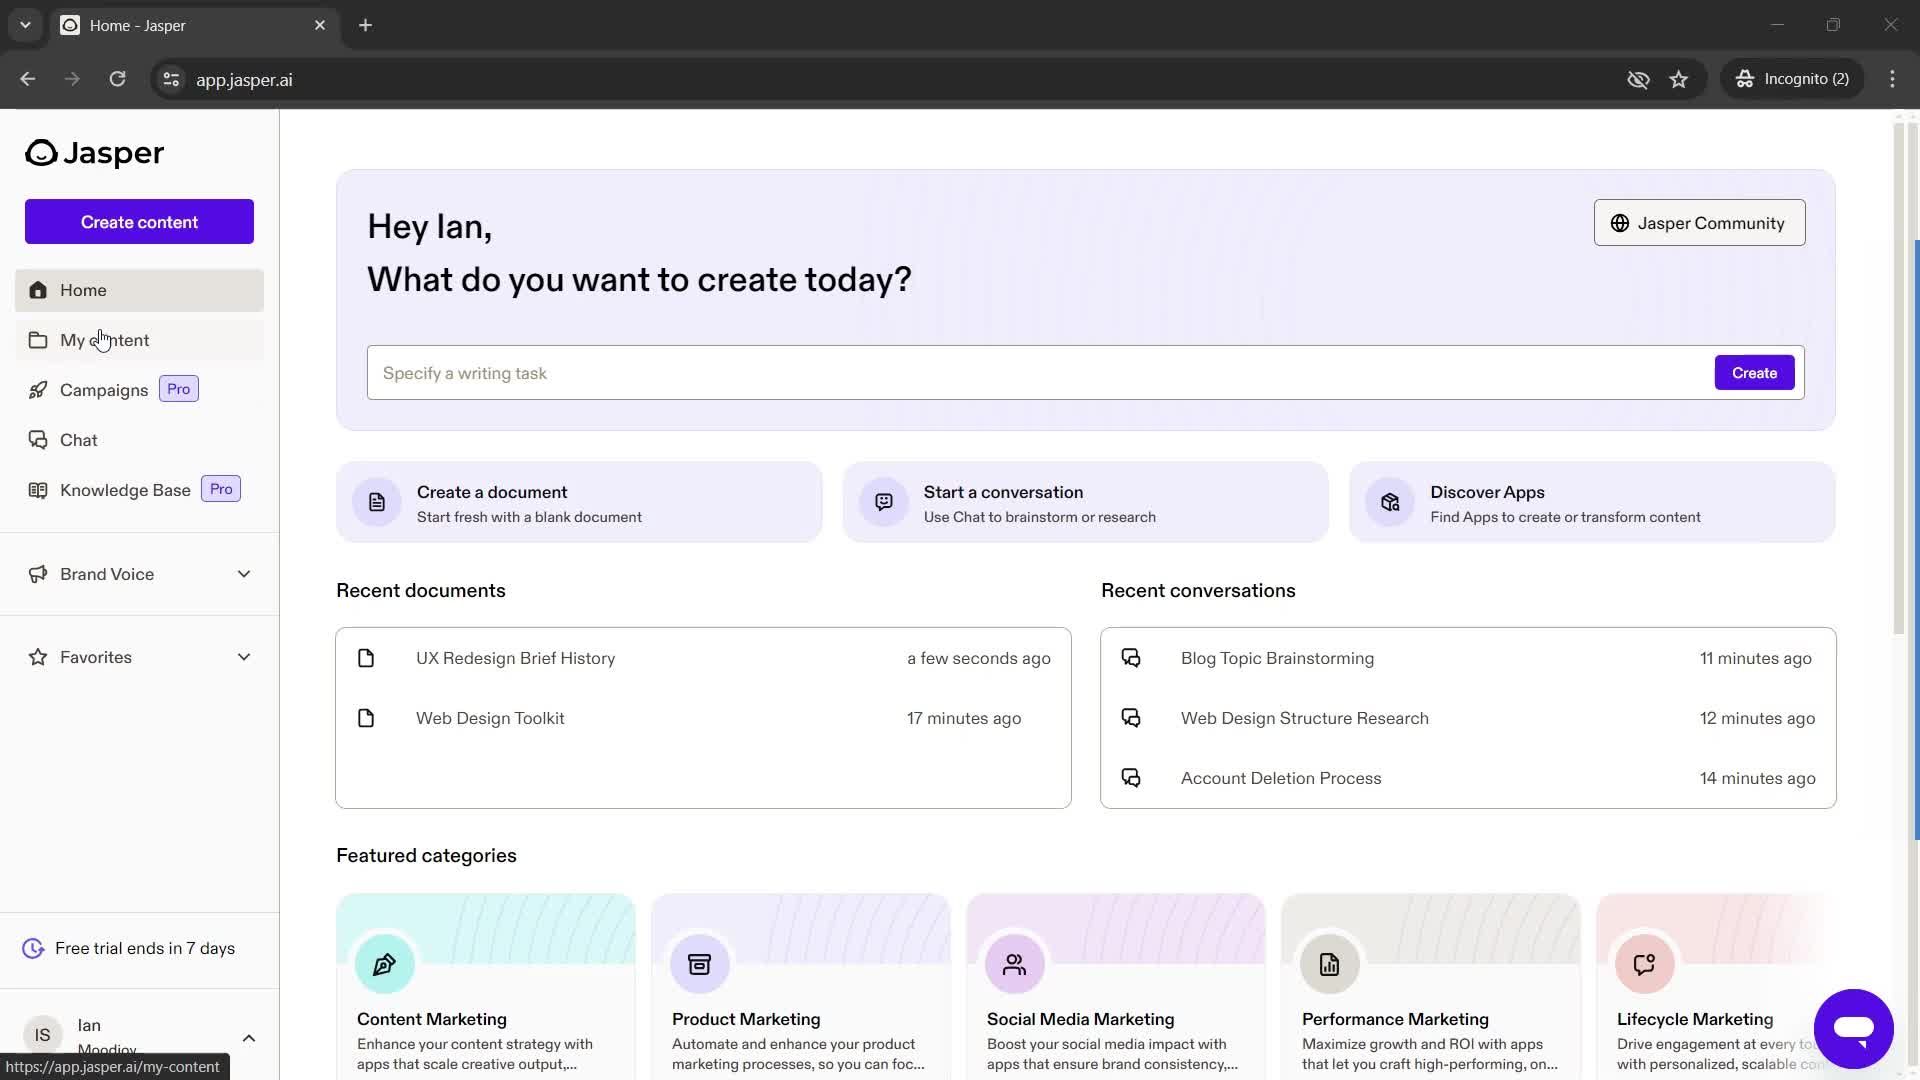Open the Chat section
Screen dimensions: 1920x1080
click(x=79, y=439)
